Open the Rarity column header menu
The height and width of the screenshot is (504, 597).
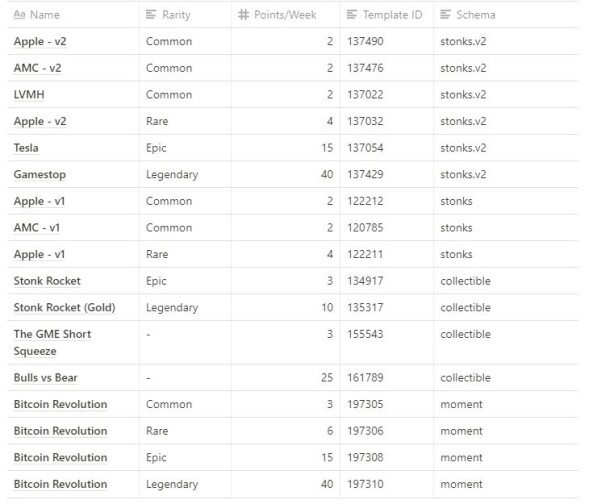185,15
